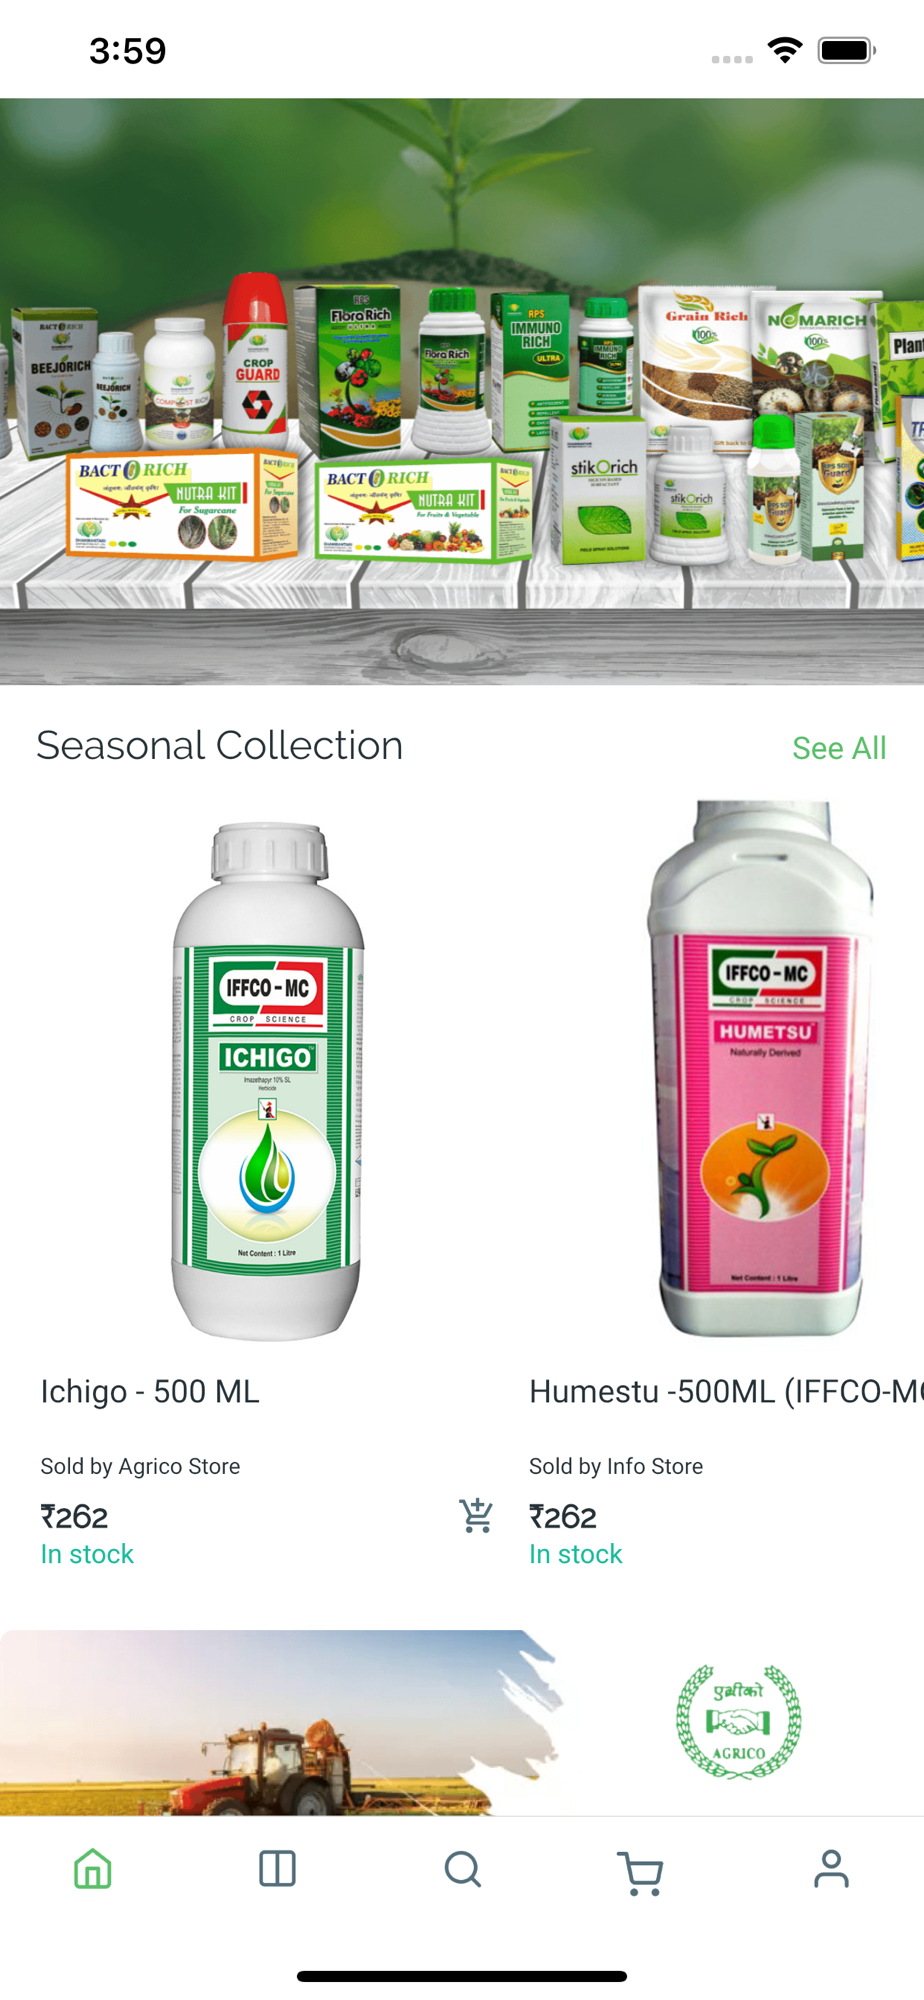
Task: Open the categories panel icon in the bottom bar
Action: [x=277, y=1868]
